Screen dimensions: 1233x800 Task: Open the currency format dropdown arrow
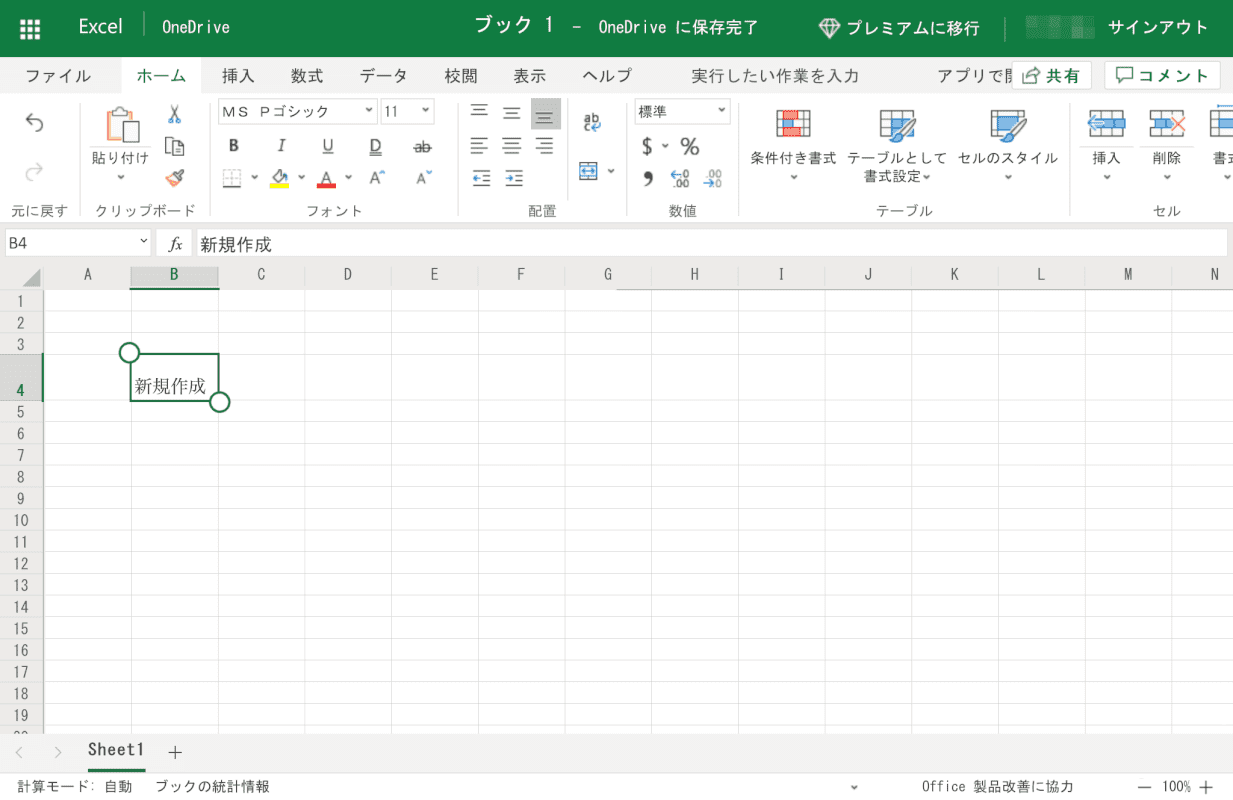[x=665, y=146]
